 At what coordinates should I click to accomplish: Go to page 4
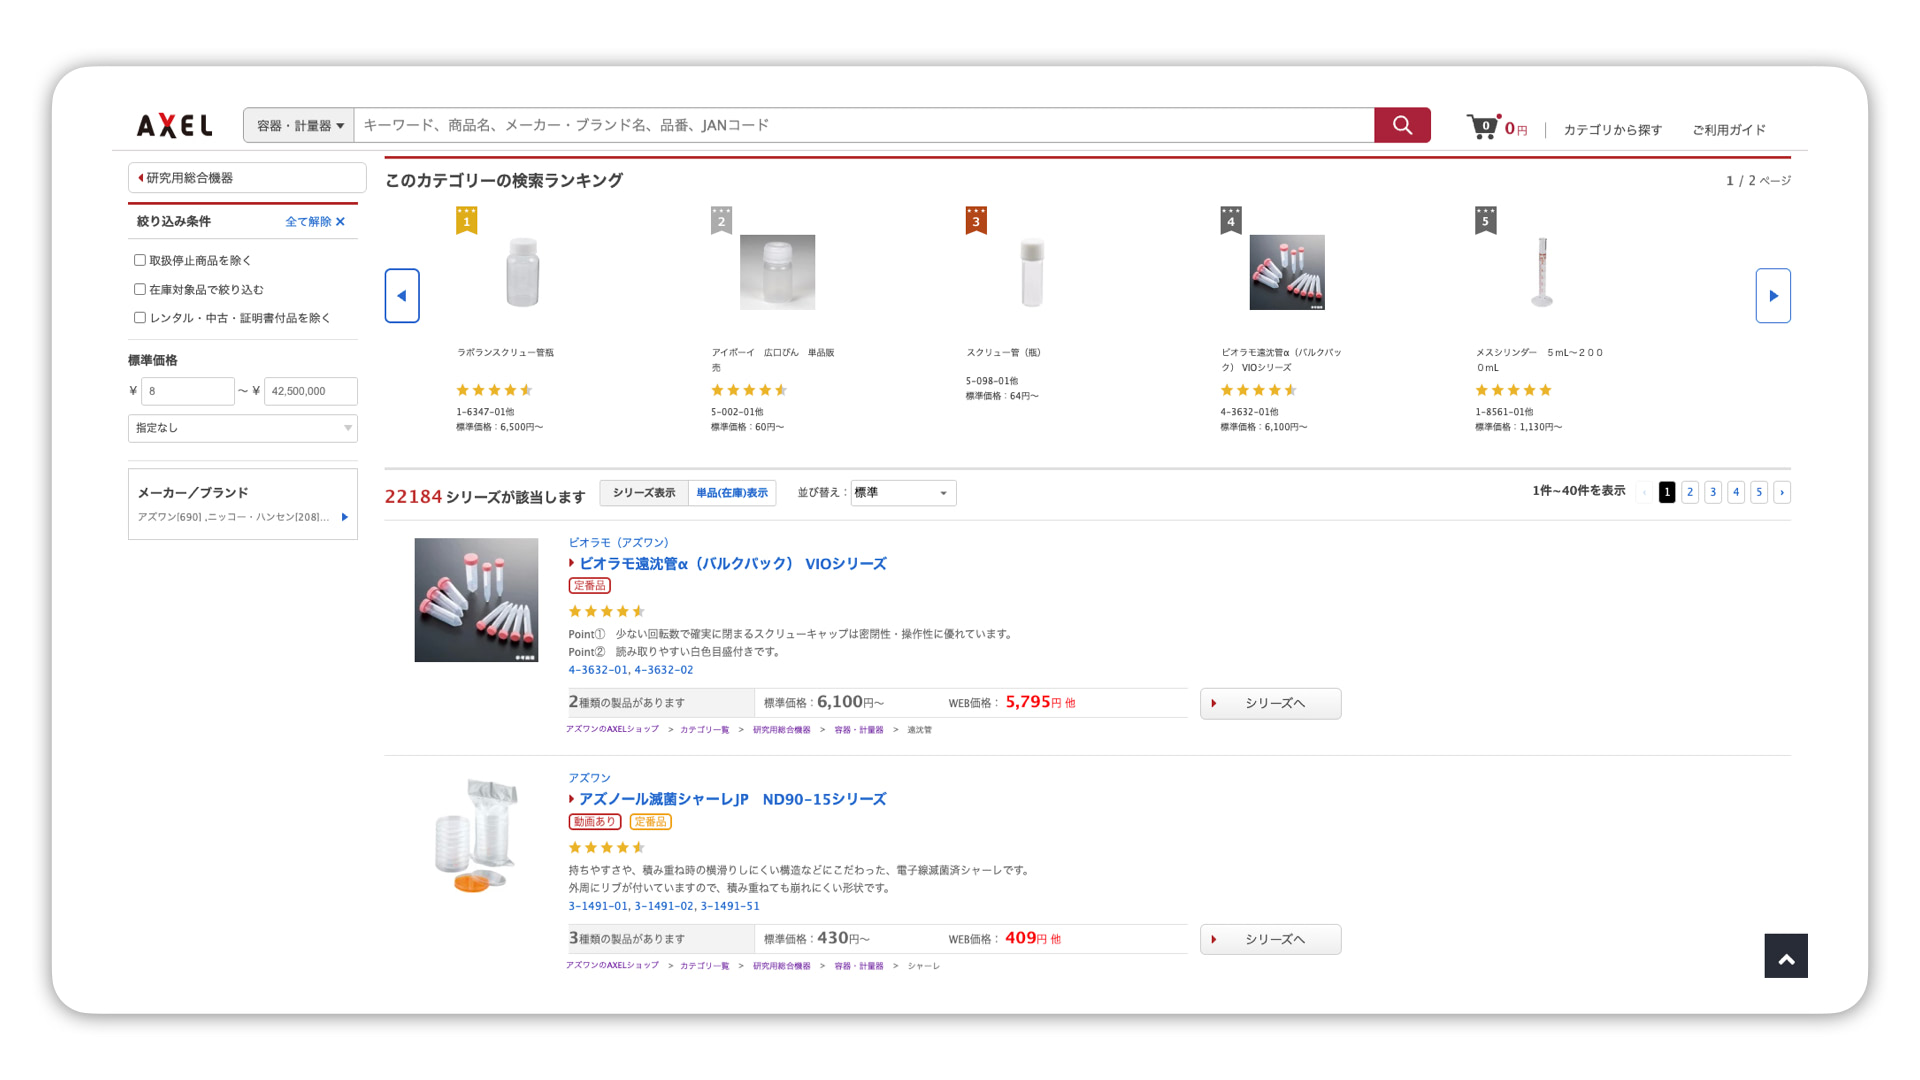tap(1736, 492)
